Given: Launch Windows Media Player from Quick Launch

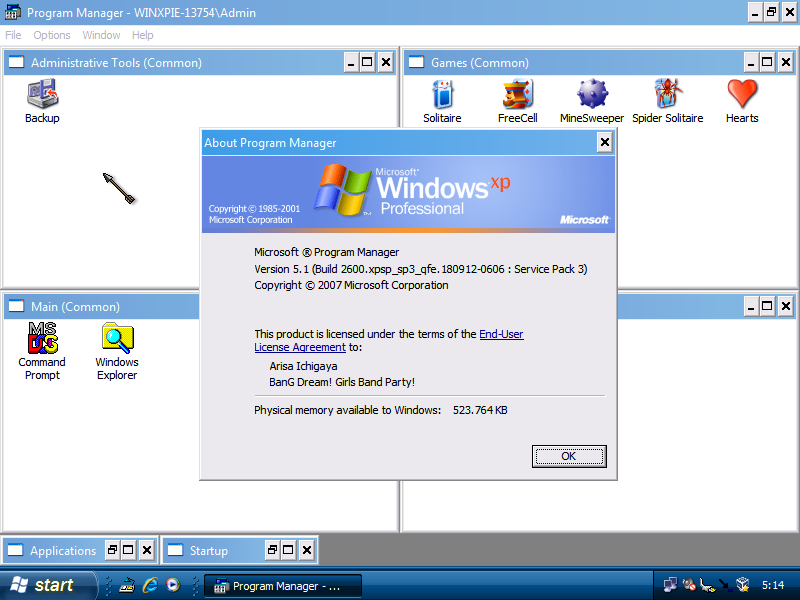Looking at the screenshot, I should pyautogui.click(x=173, y=585).
